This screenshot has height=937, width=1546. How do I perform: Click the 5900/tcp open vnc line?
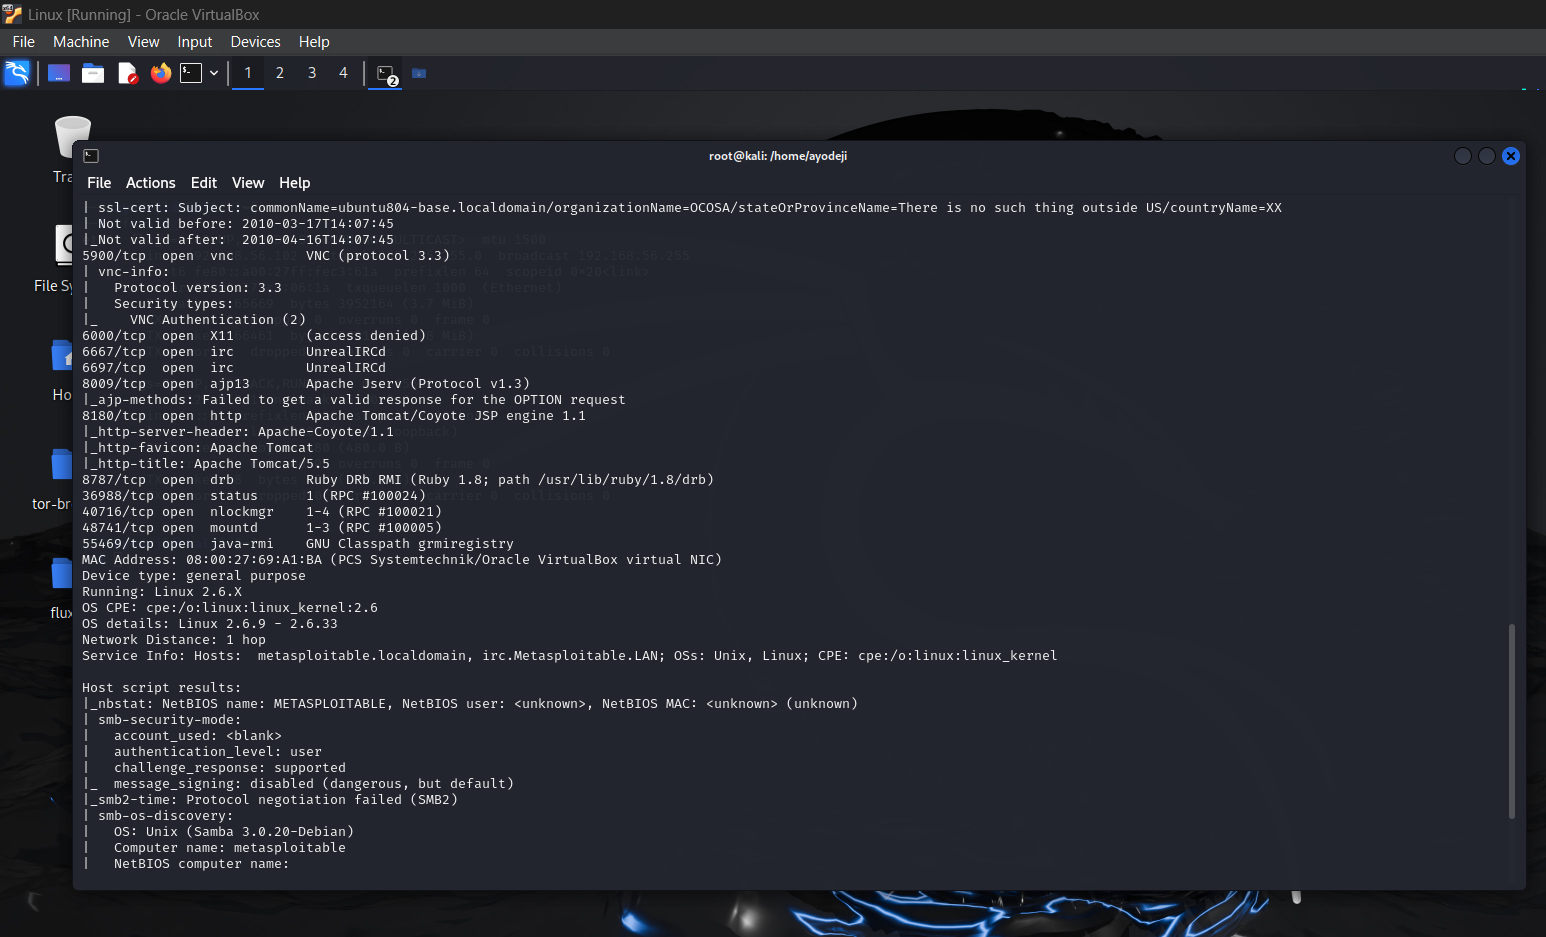(x=266, y=256)
